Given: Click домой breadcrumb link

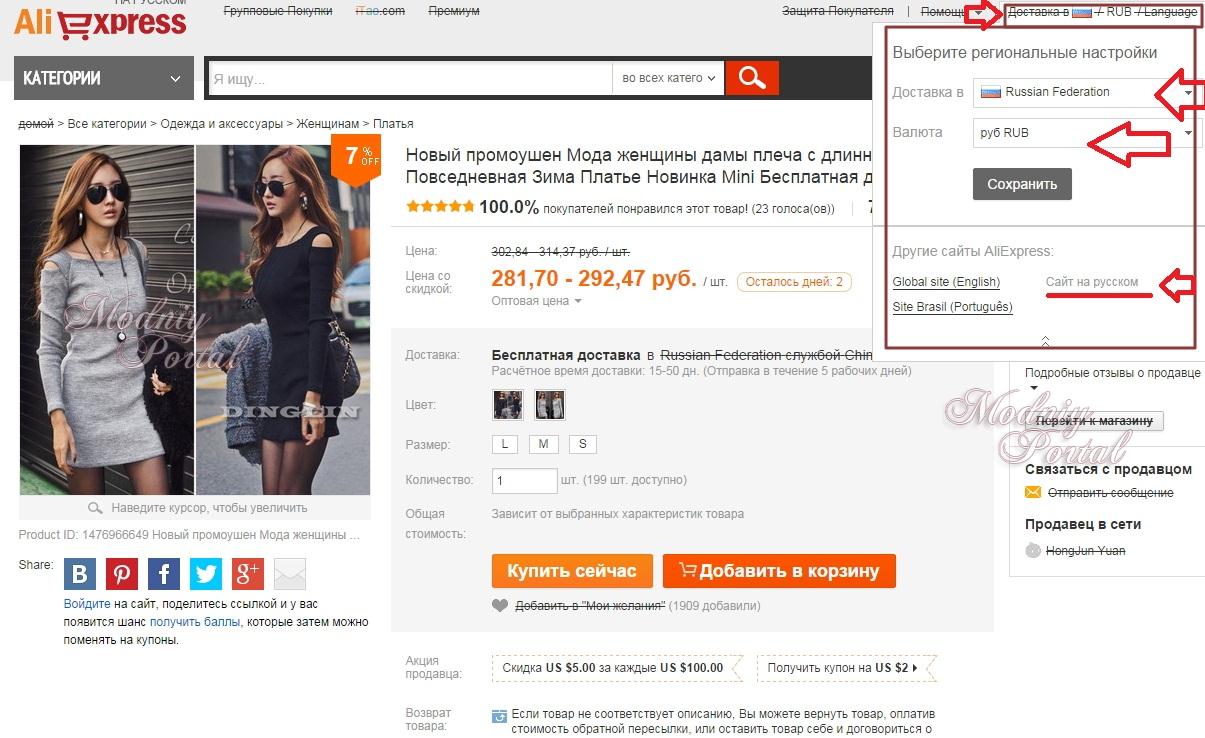Looking at the screenshot, I should click(36, 124).
